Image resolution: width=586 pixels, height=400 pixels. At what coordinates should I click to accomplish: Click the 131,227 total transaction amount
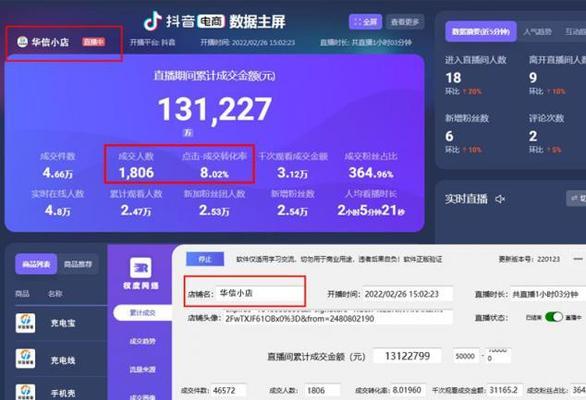coord(215,109)
